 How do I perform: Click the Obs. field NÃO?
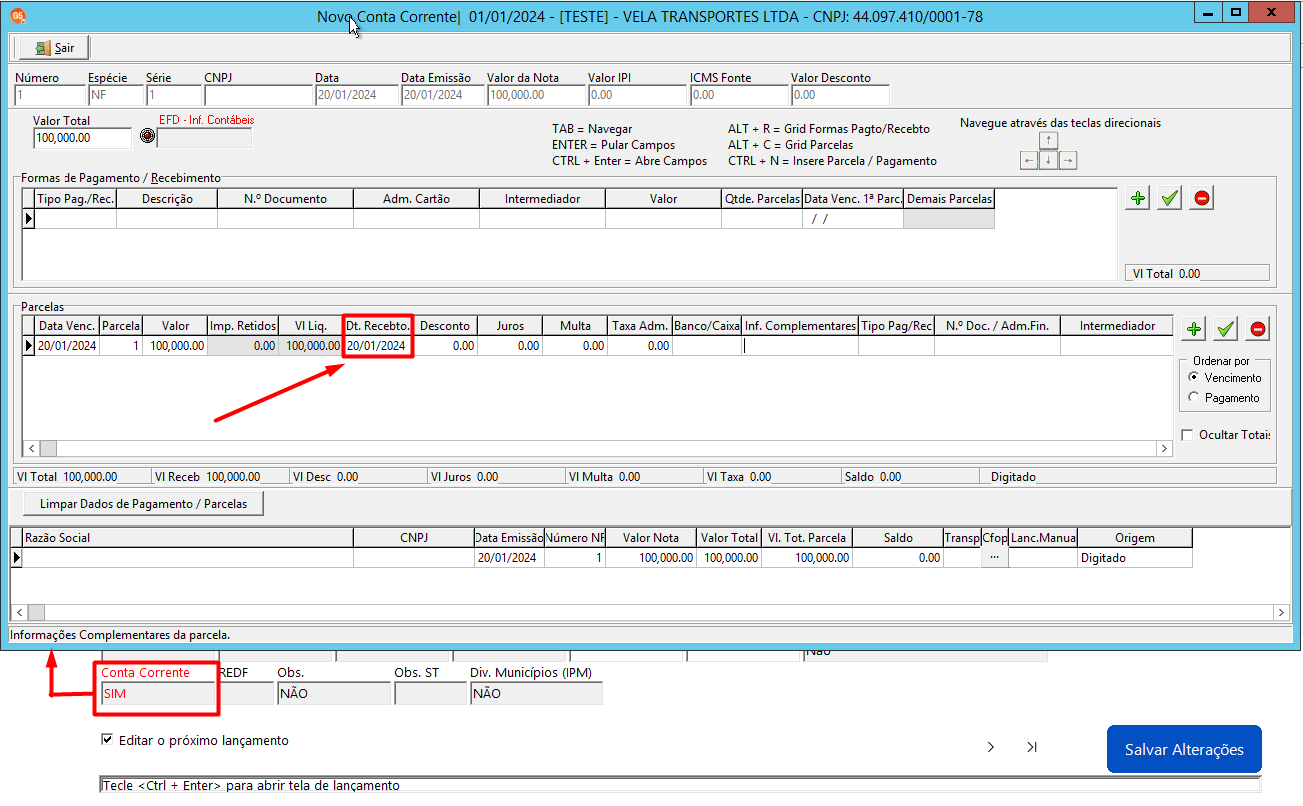(333, 694)
